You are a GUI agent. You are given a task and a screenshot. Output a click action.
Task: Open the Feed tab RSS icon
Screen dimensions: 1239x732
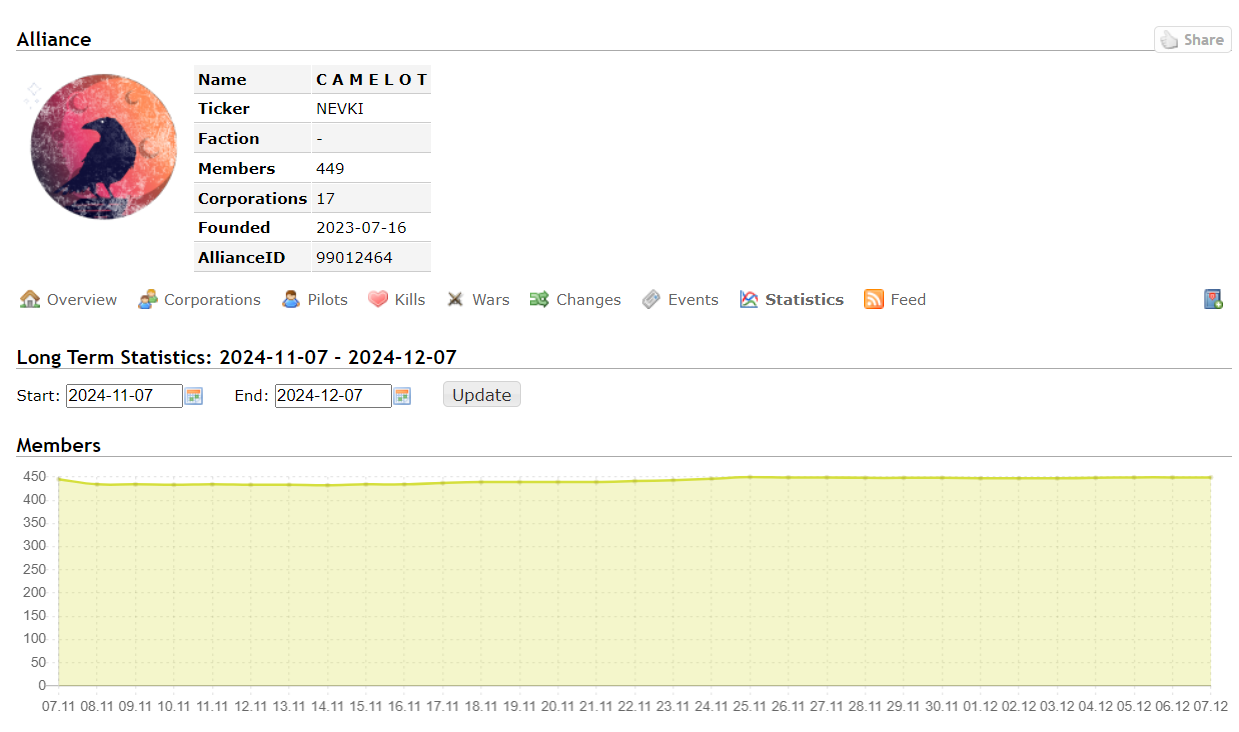click(874, 299)
